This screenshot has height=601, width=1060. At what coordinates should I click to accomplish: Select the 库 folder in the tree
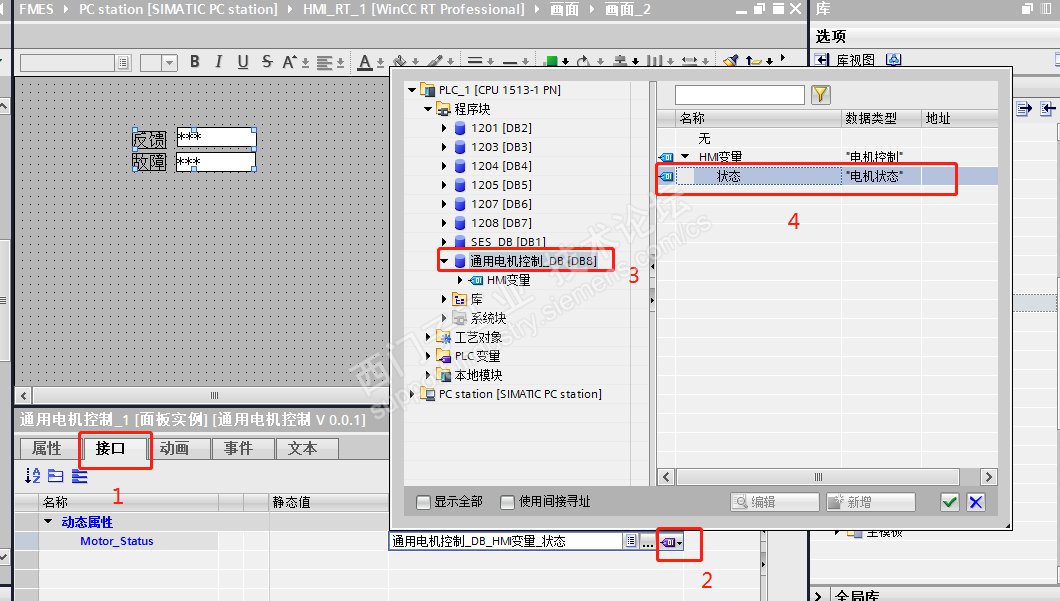click(476, 299)
